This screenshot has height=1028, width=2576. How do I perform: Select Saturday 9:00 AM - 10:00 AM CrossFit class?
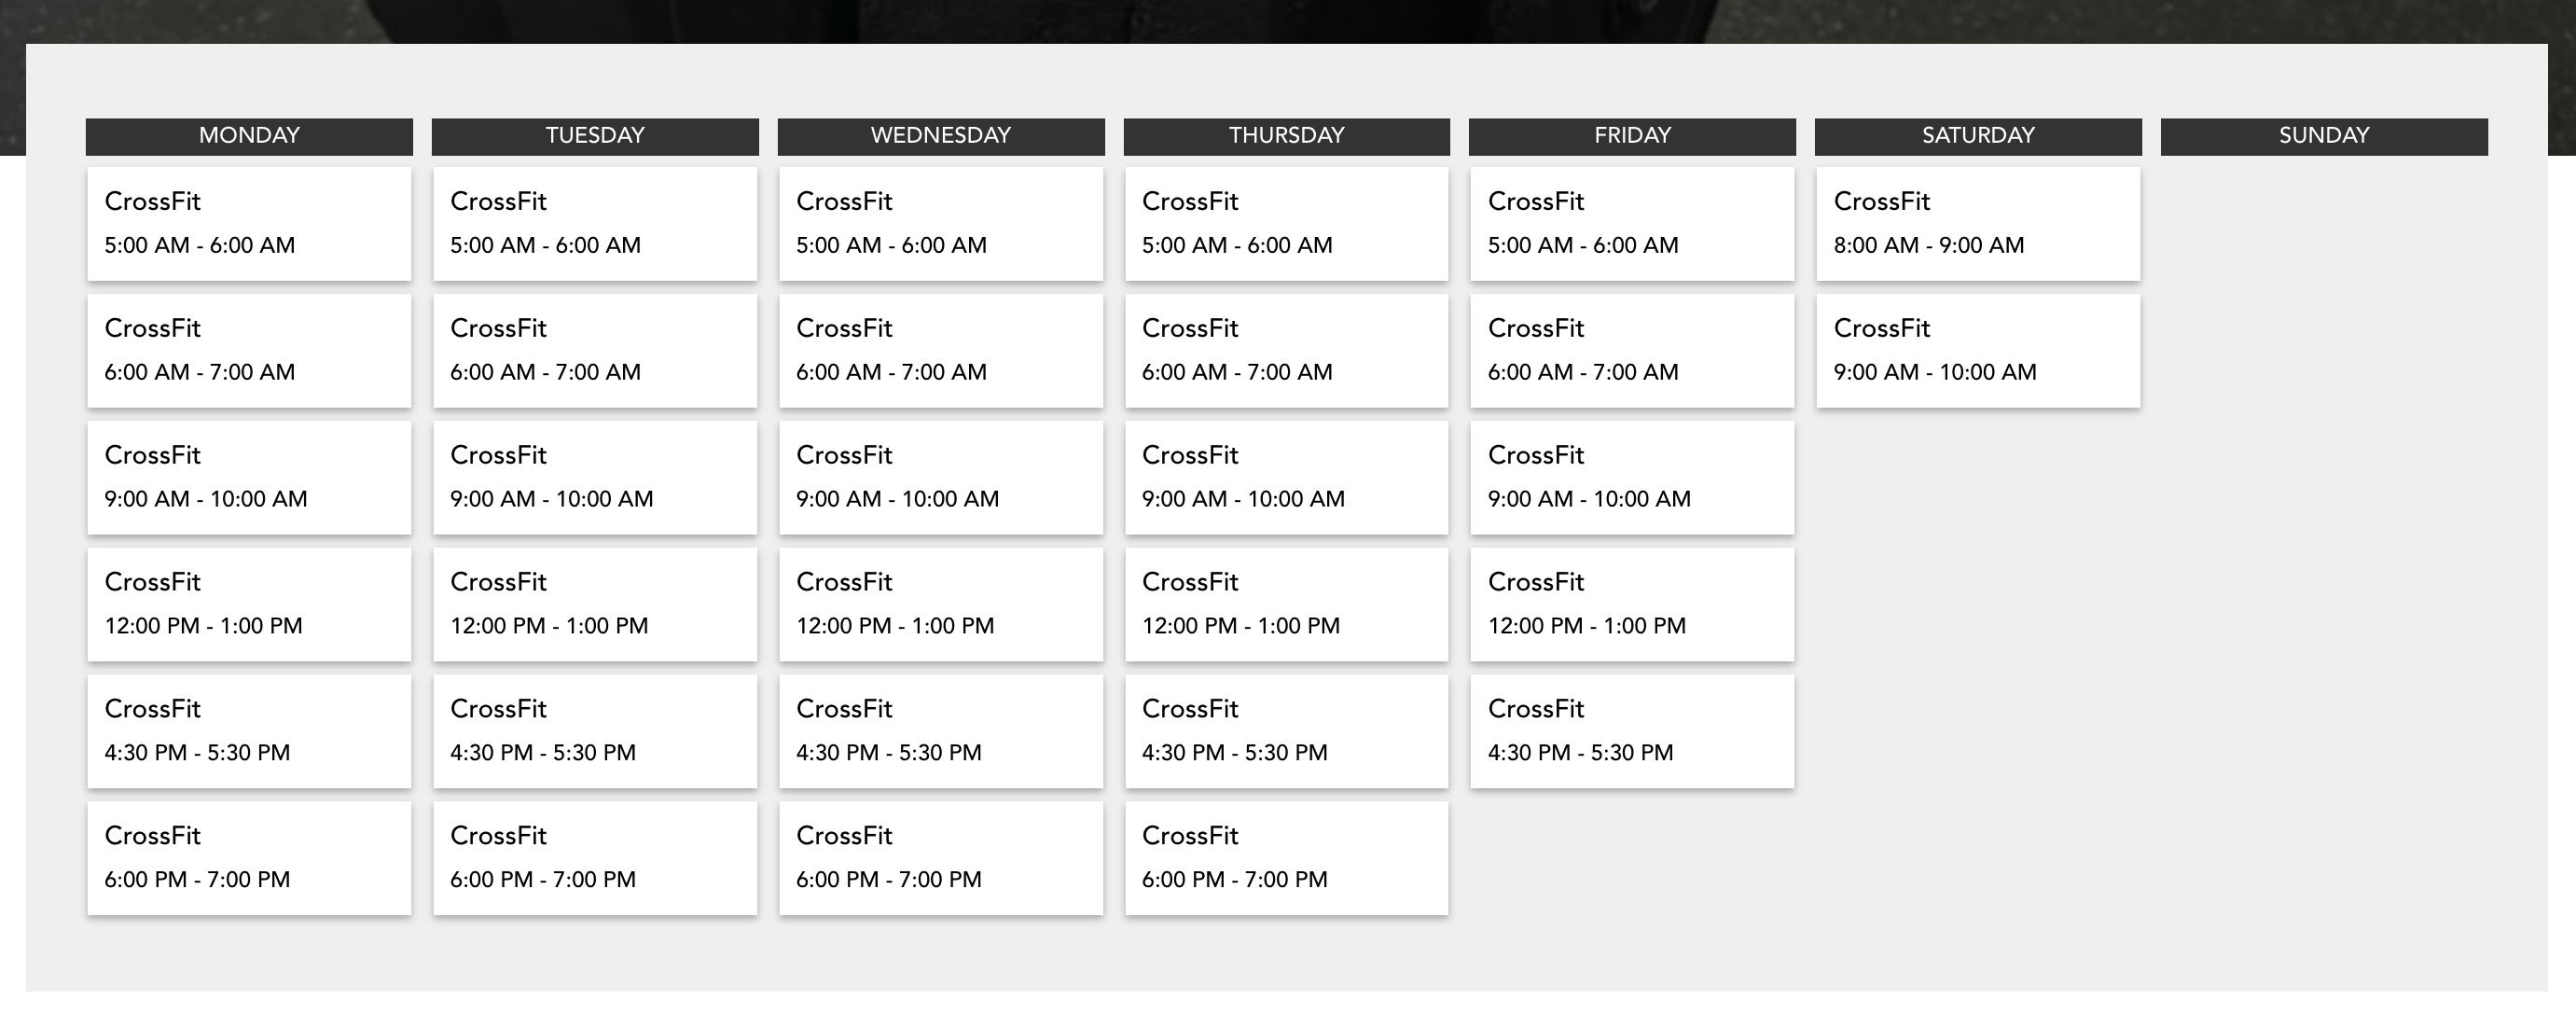point(1978,351)
